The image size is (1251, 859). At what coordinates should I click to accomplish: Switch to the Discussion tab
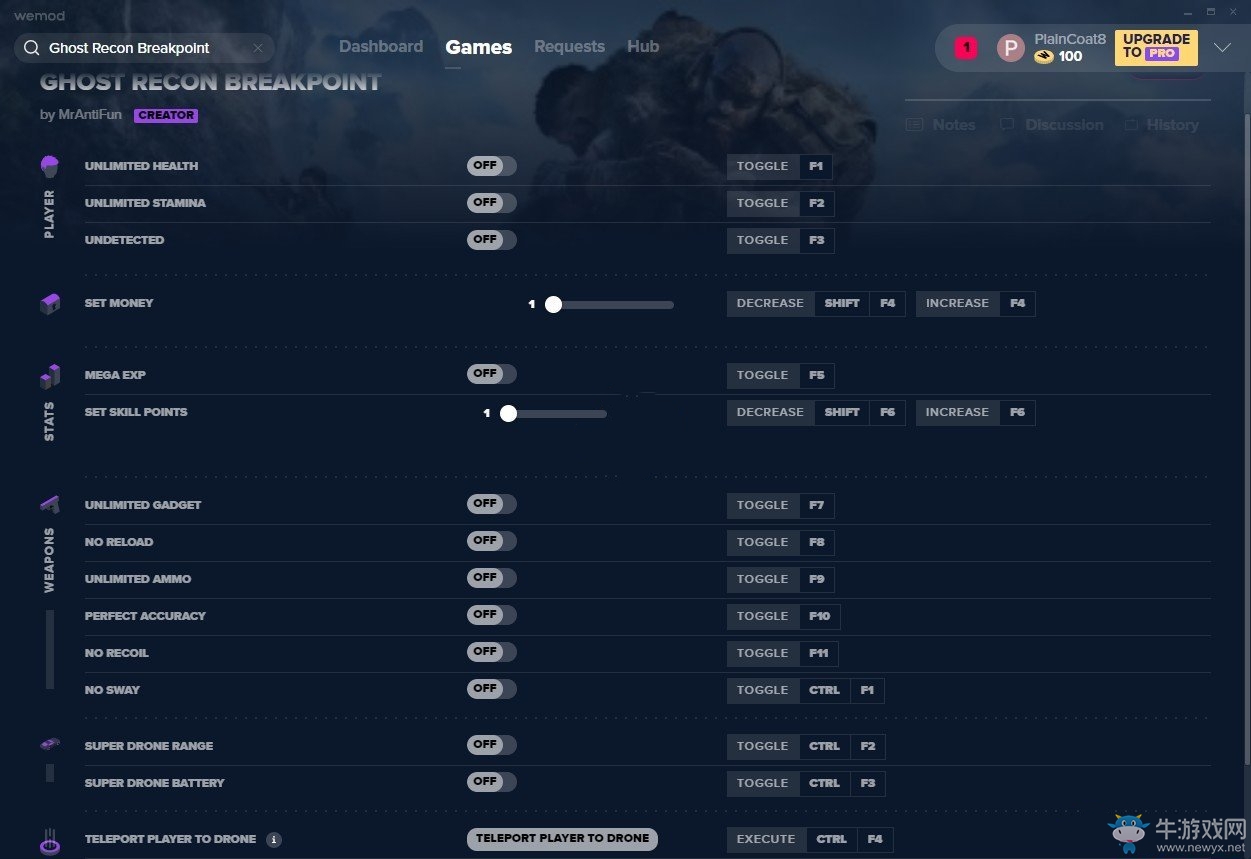tap(1051, 125)
